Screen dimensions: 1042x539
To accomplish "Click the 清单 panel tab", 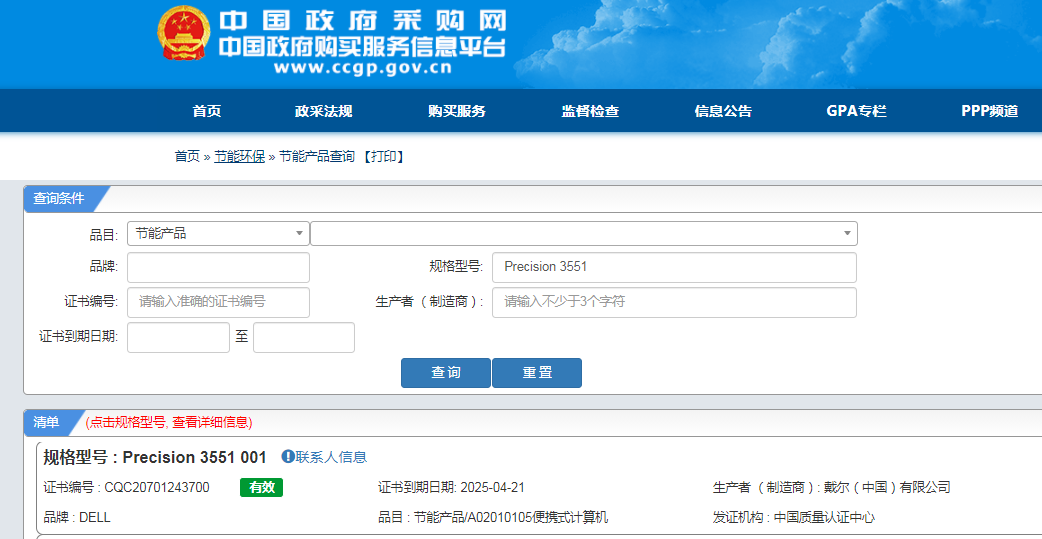I will (x=46, y=422).
